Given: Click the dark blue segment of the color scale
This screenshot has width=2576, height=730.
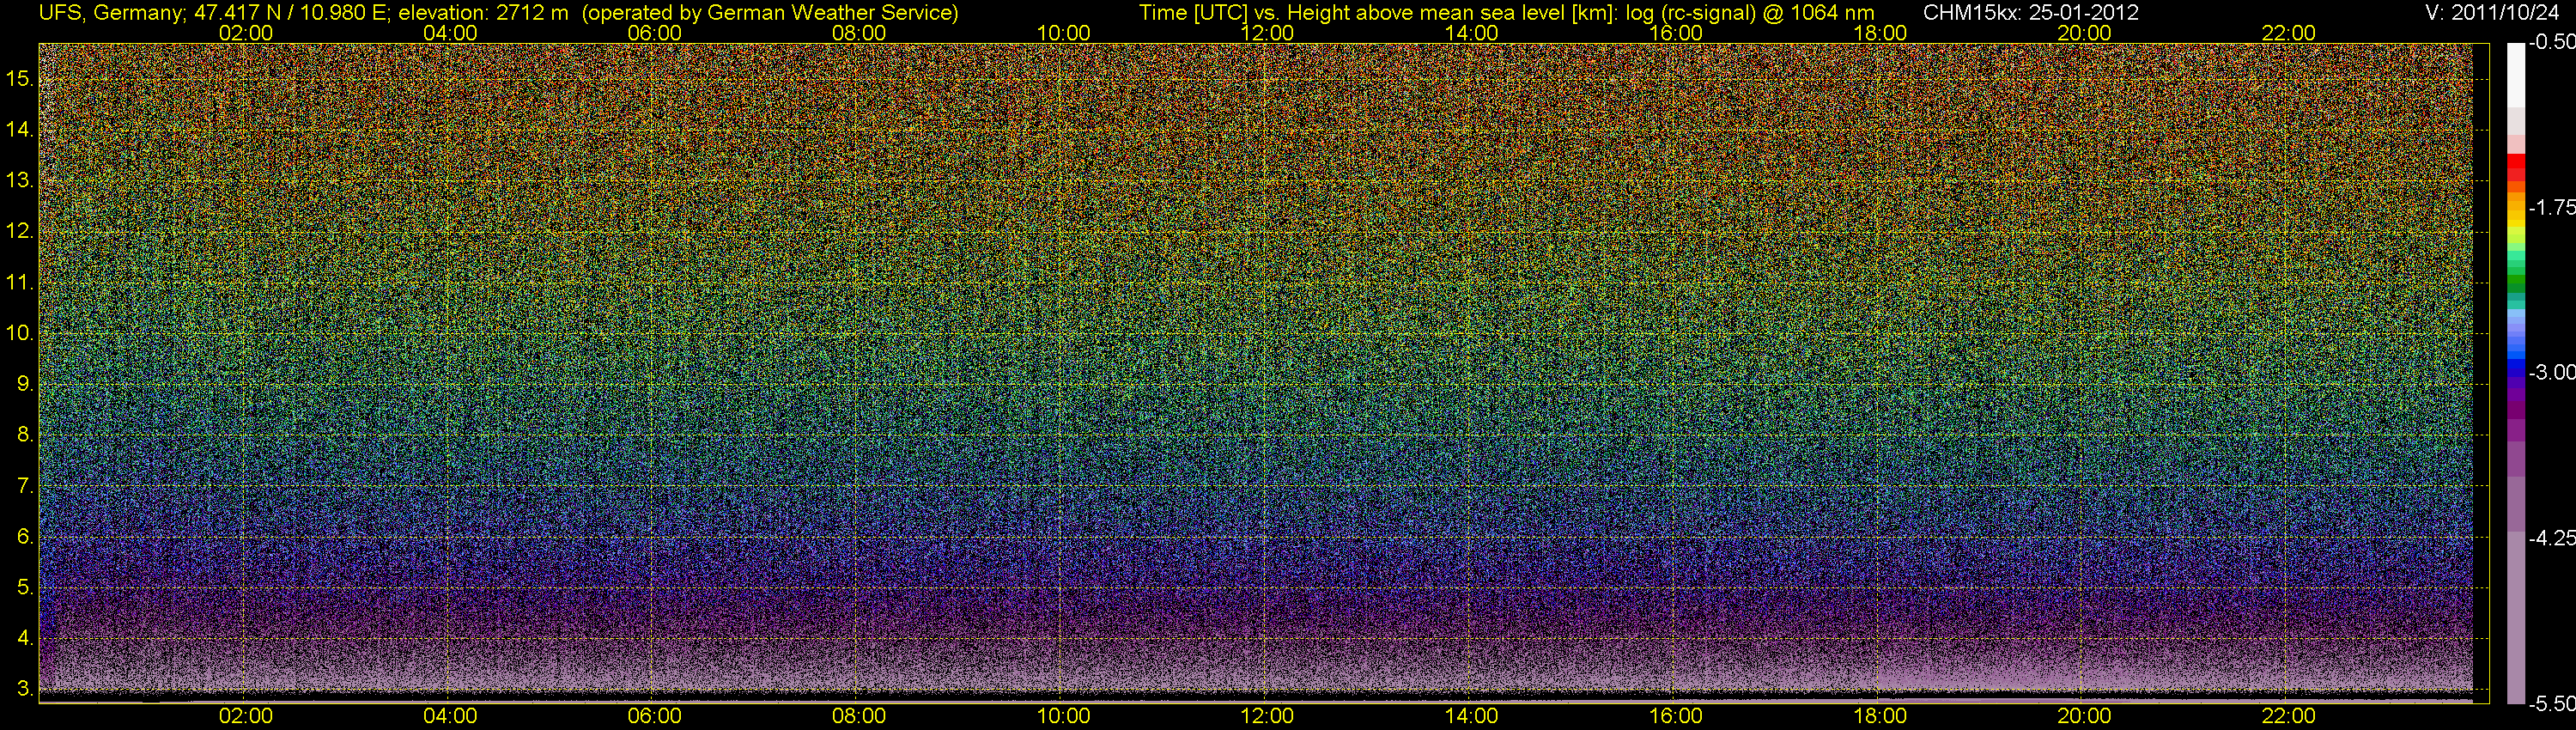Looking at the screenshot, I should pos(2515,372).
